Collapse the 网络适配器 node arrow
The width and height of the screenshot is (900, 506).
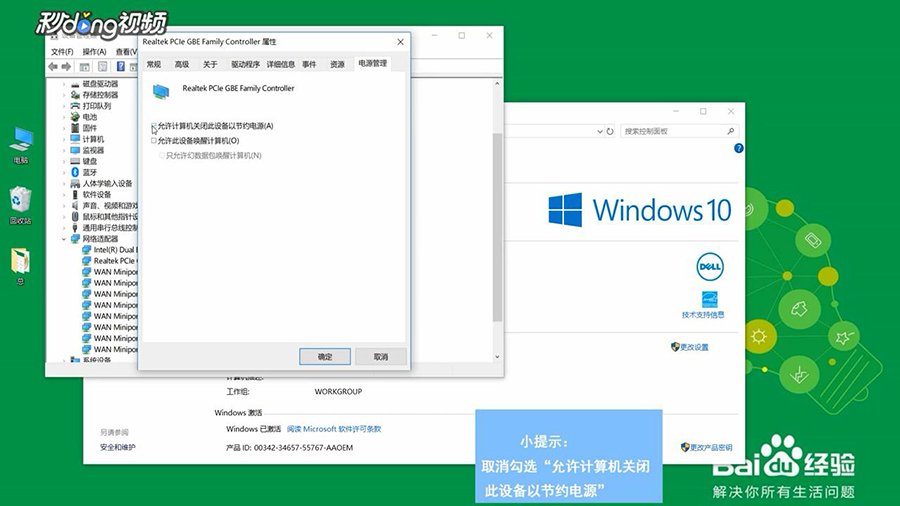pyautogui.click(x=64, y=239)
